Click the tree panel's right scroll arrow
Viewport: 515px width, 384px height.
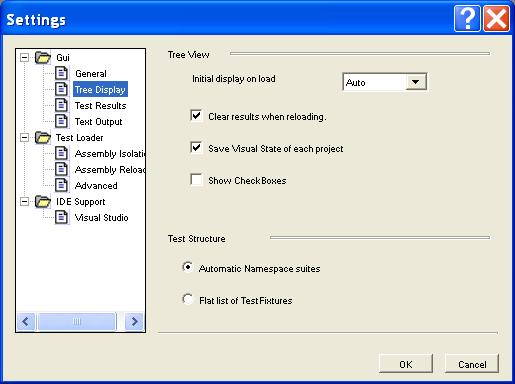point(134,321)
